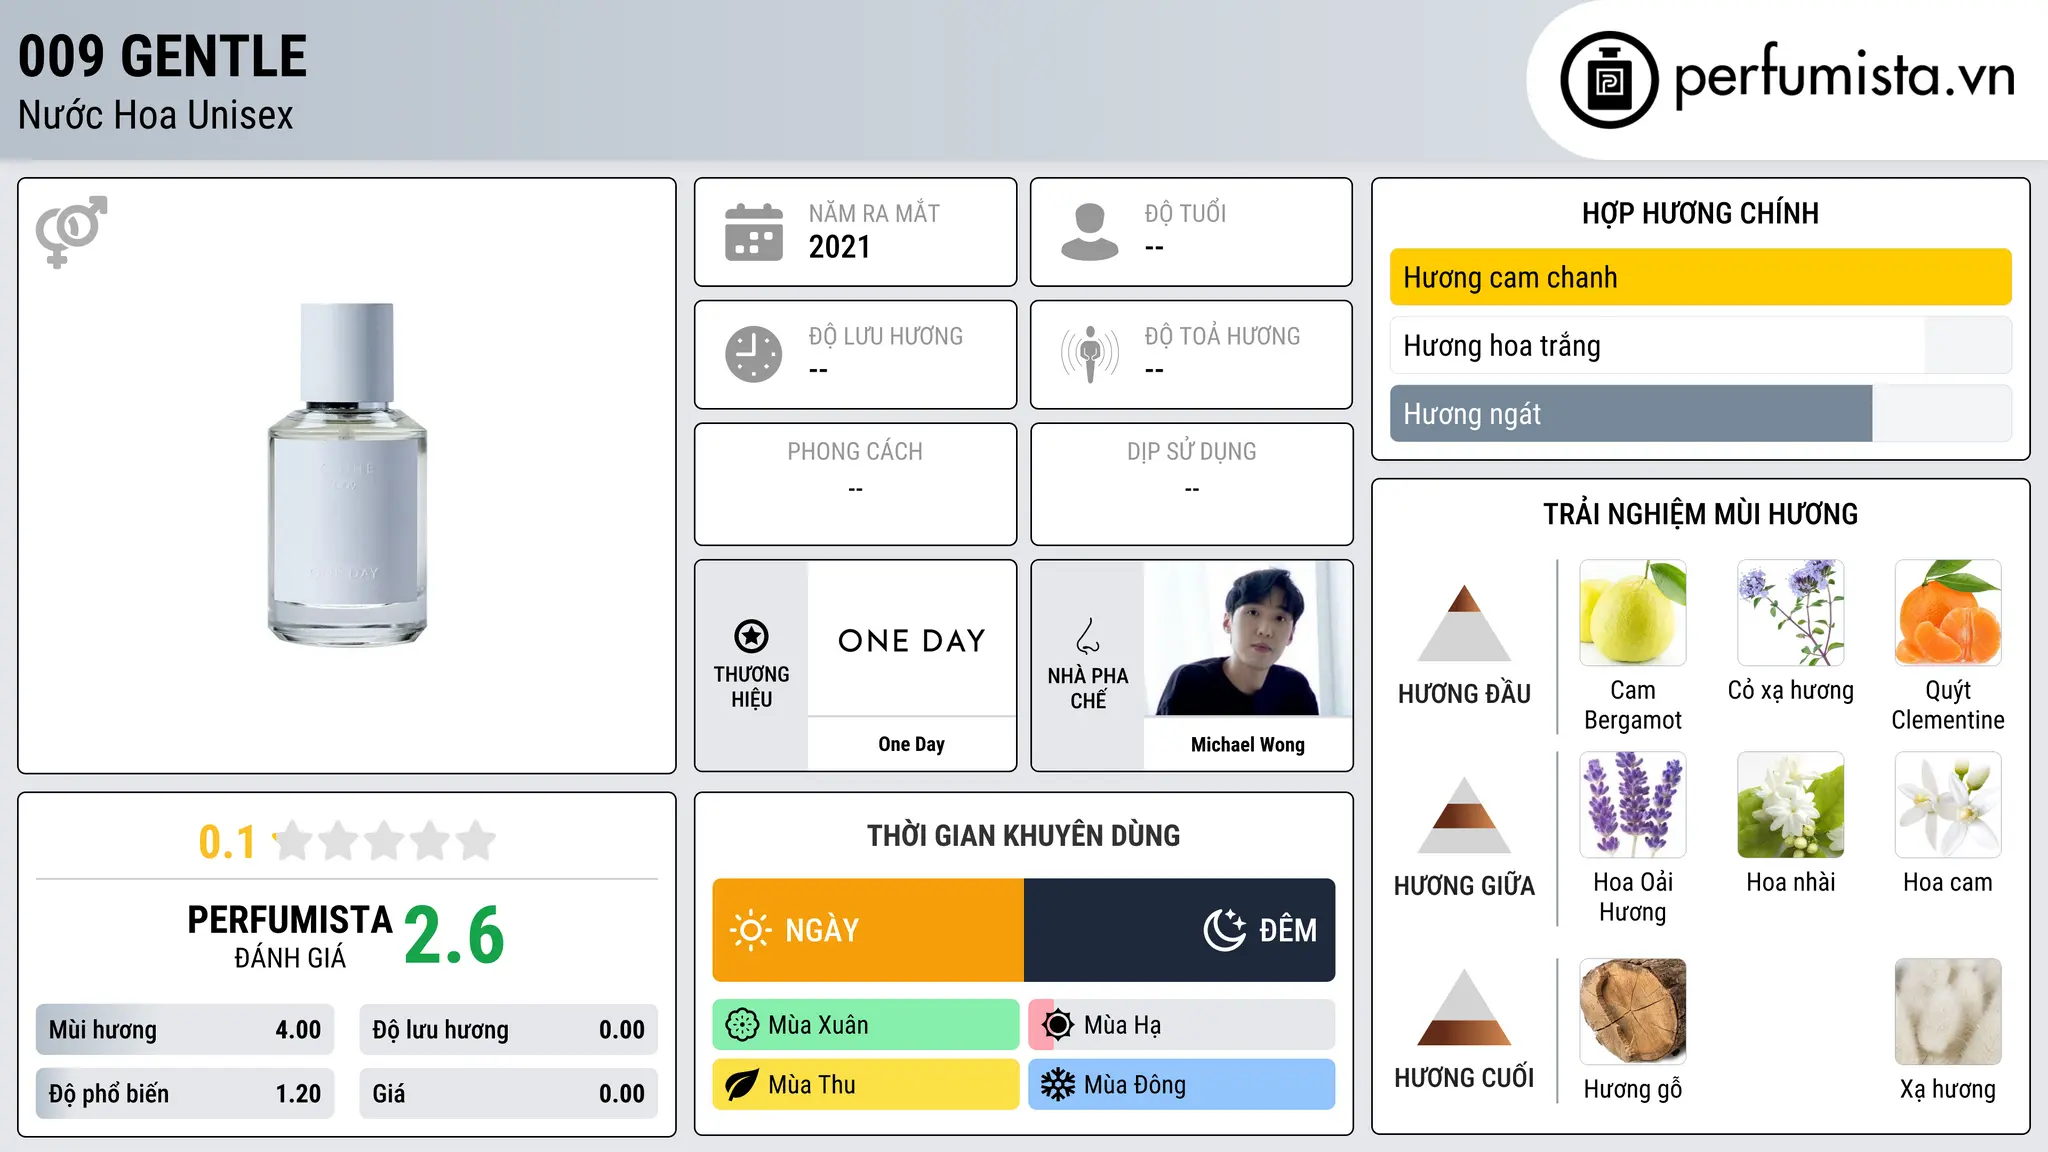Click the flower icon for Mùa Xuân
Image resolution: width=2048 pixels, height=1152 pixels.
point(742,1025)
